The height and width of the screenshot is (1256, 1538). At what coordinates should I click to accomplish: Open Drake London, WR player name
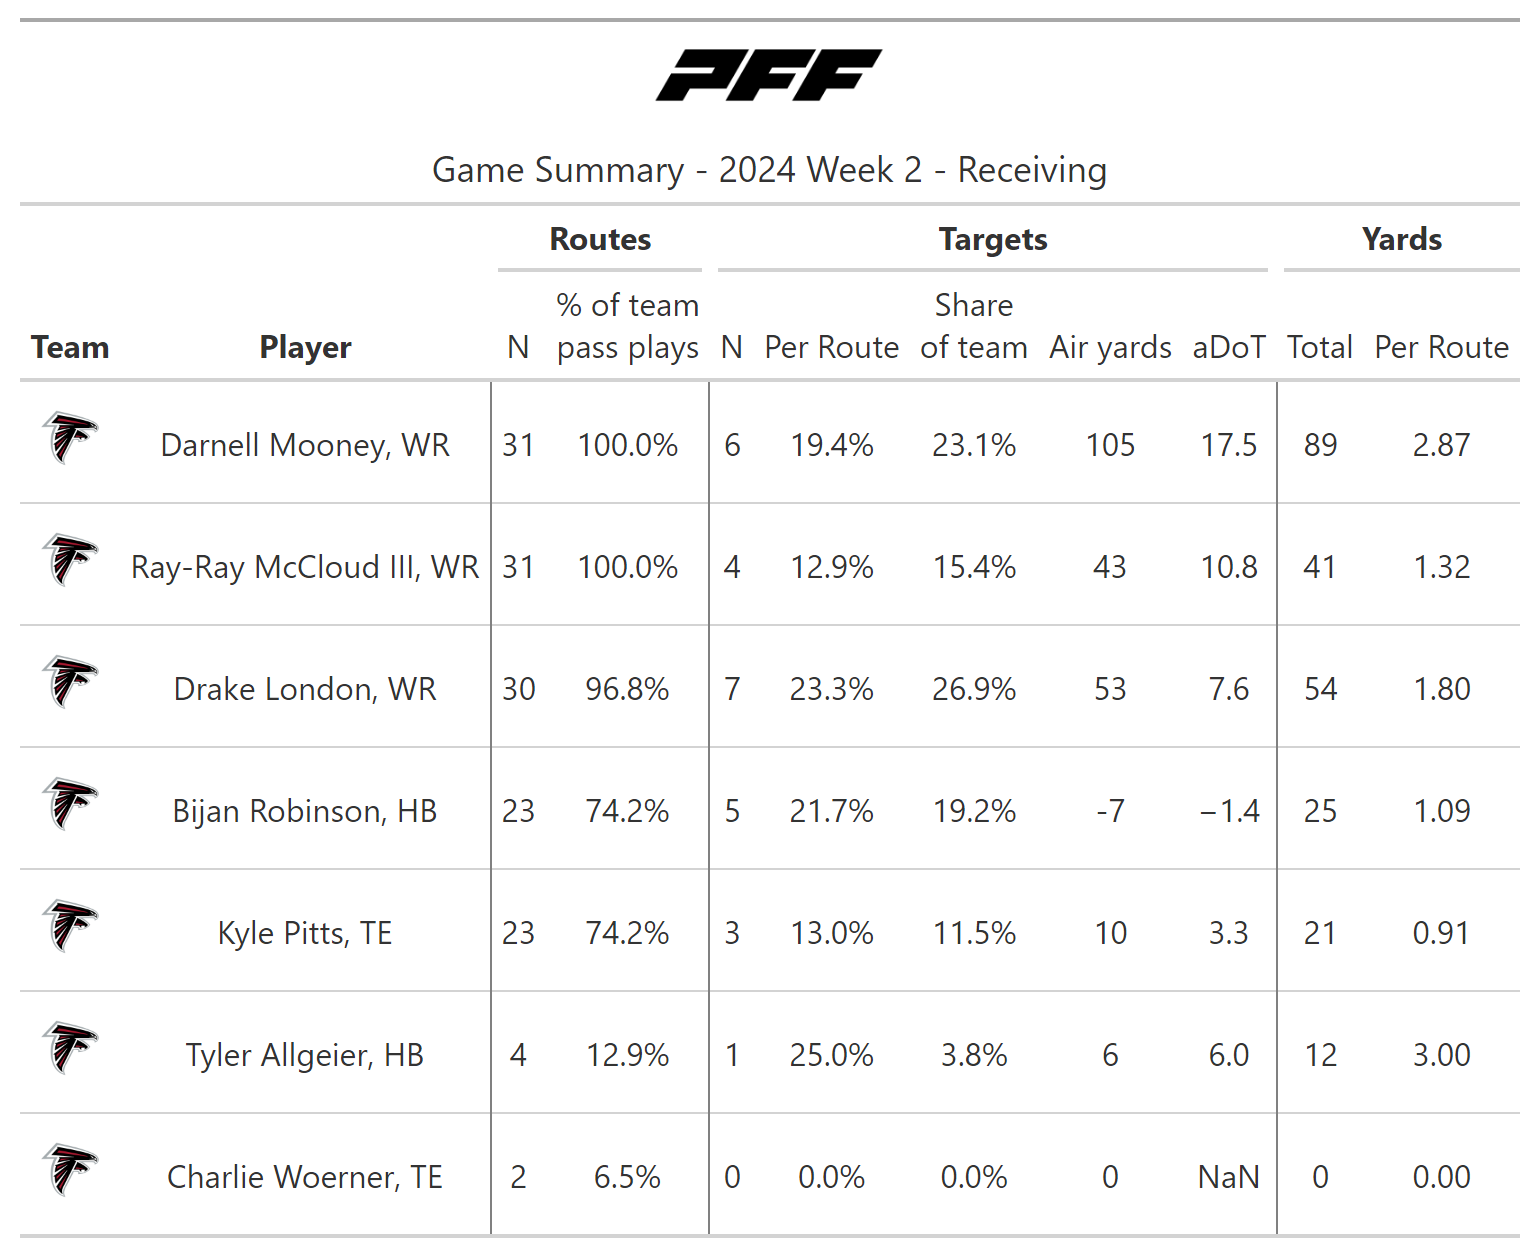pyautogui.click(x=305, y=689)
